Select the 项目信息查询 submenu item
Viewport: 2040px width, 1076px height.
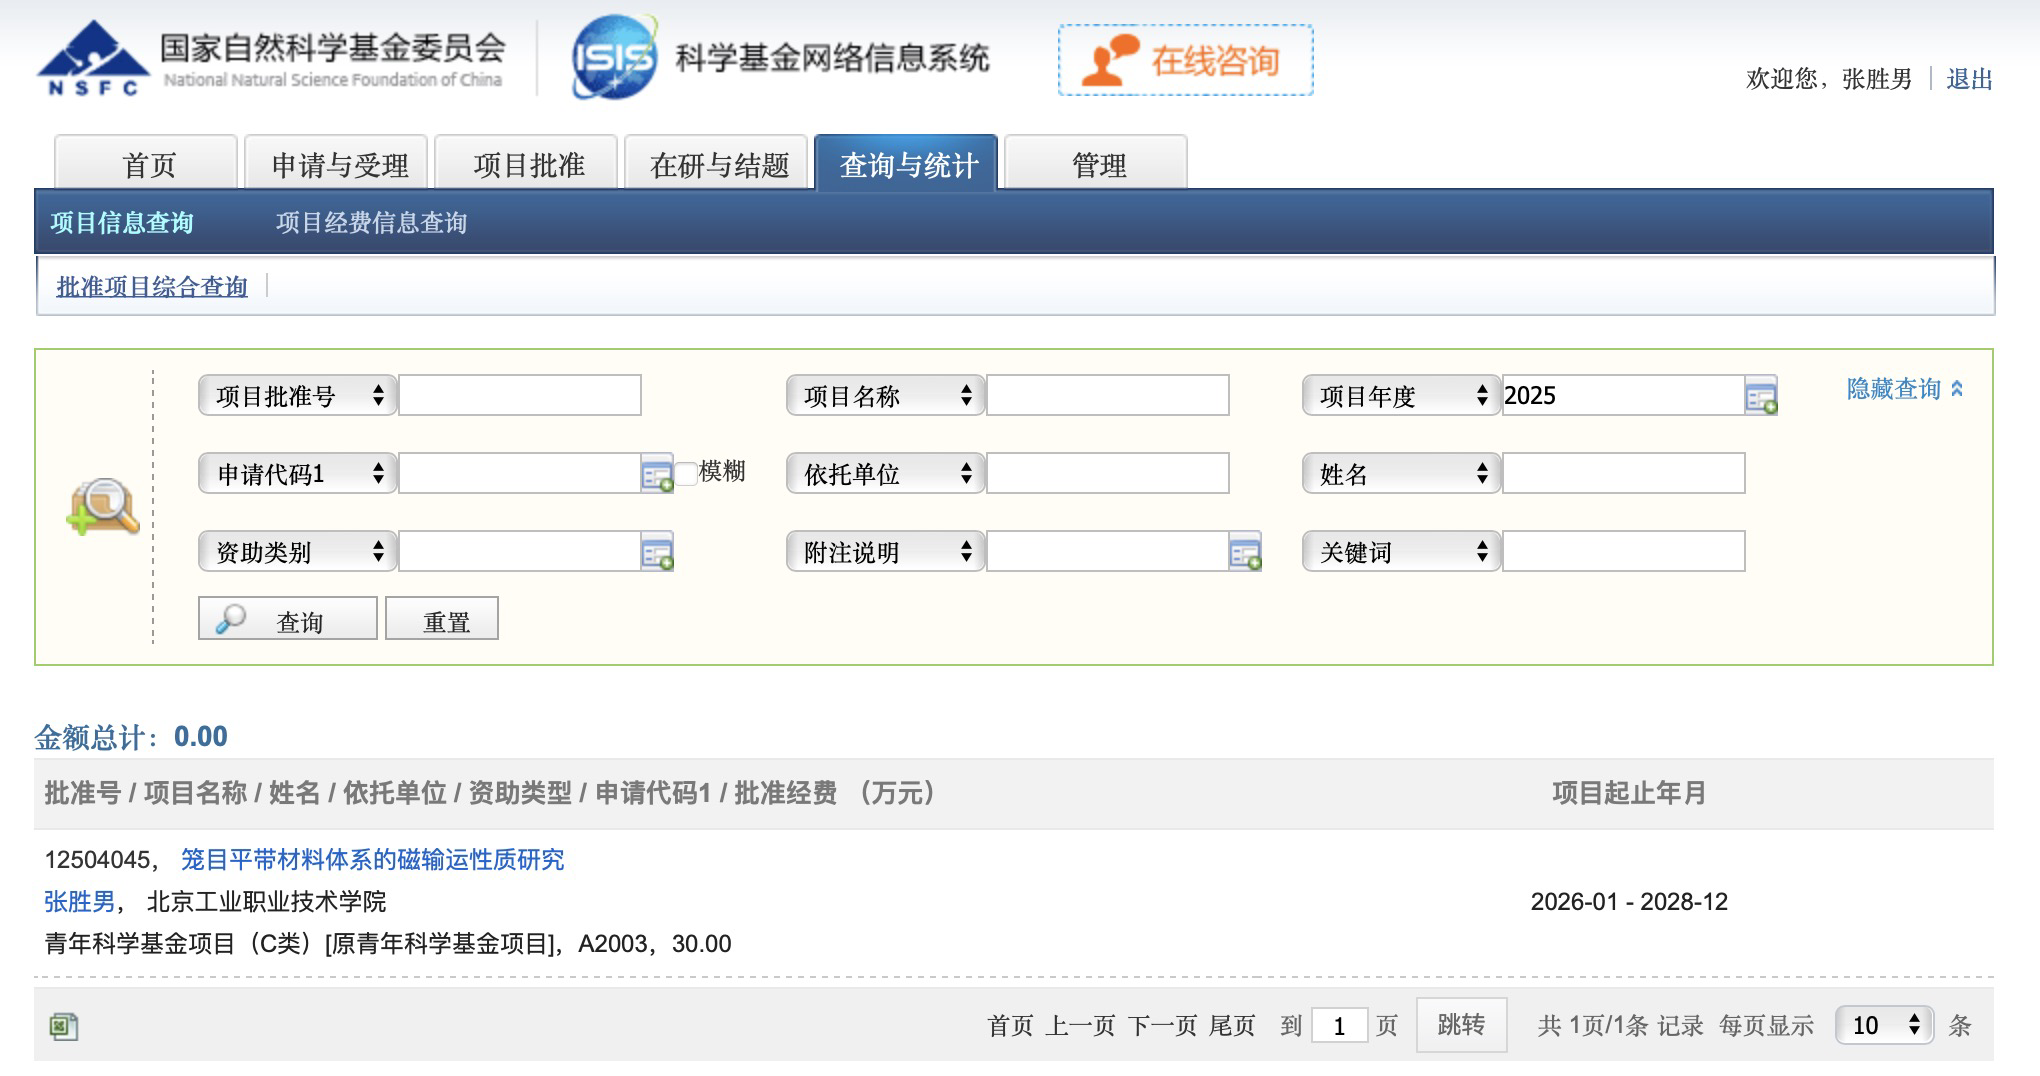point(122,222)
